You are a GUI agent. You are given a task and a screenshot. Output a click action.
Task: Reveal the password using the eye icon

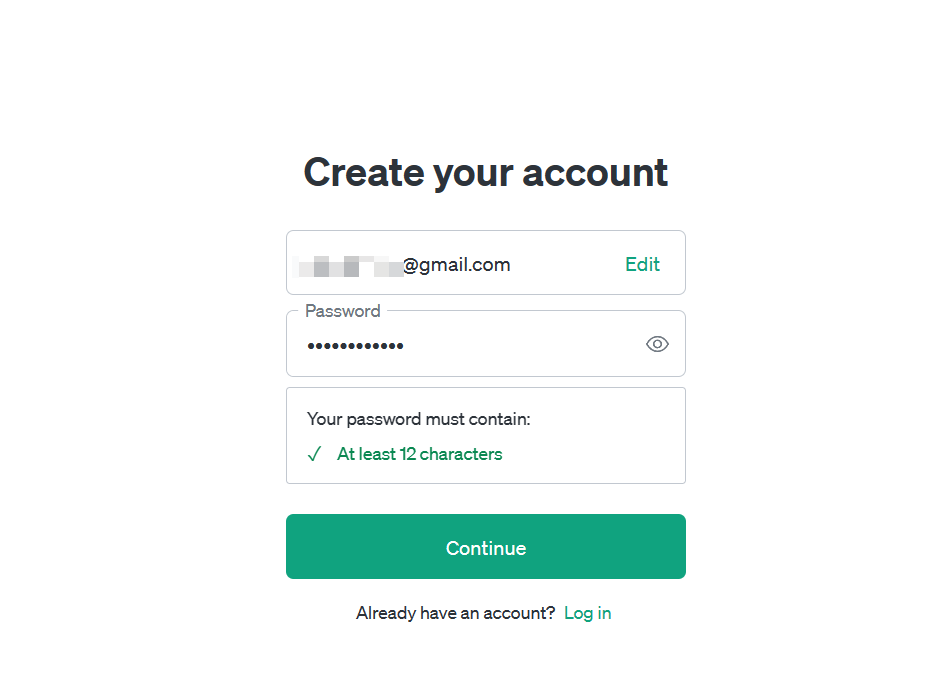657,344
